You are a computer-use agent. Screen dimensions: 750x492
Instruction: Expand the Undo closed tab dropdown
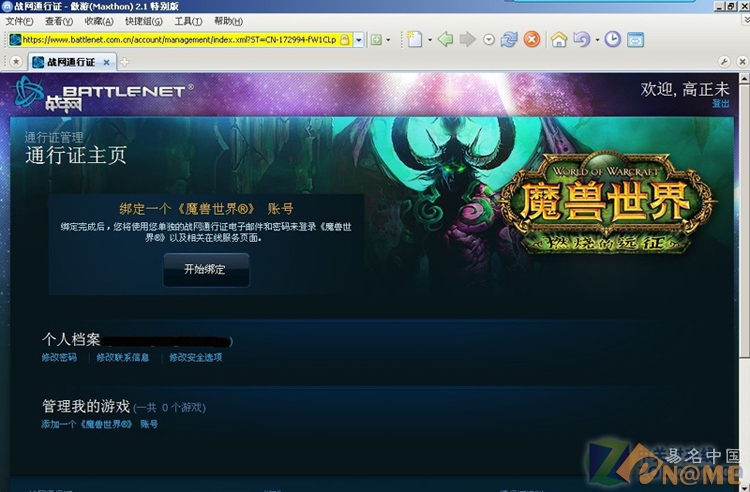click(x=597, y=40)
